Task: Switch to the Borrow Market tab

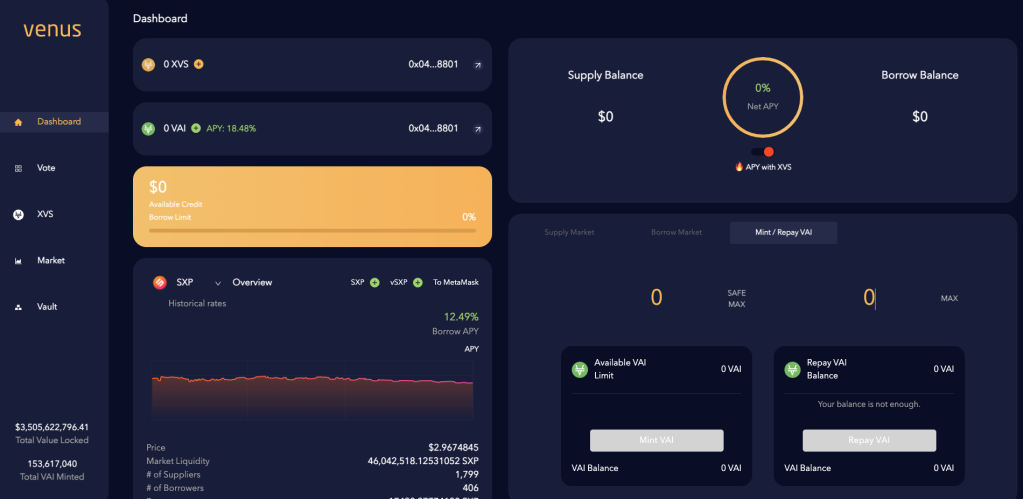Action: tap(677, 232)
